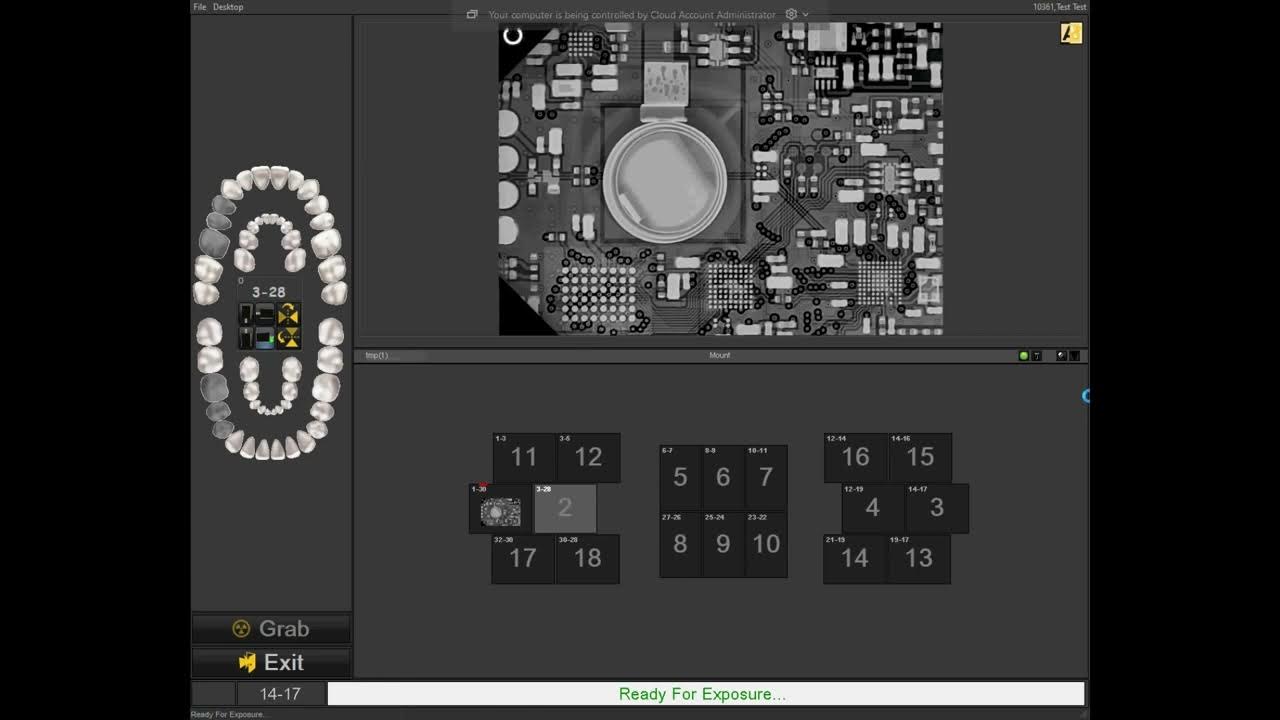Viewport: 1280px width, 720px height.
Task: Select mount slot 5 labeled 6-7
Action: point(680,478)
